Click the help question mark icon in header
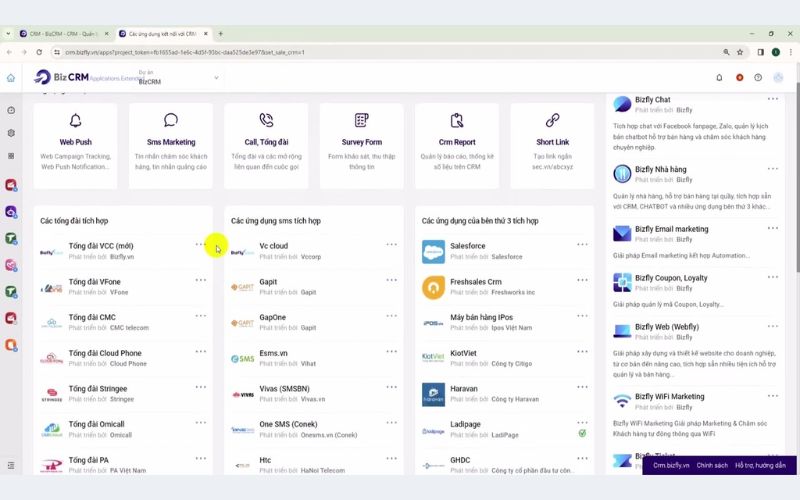The width and height of the screenshot is (800, 500). pyautogui.click(x=758, y=78)
